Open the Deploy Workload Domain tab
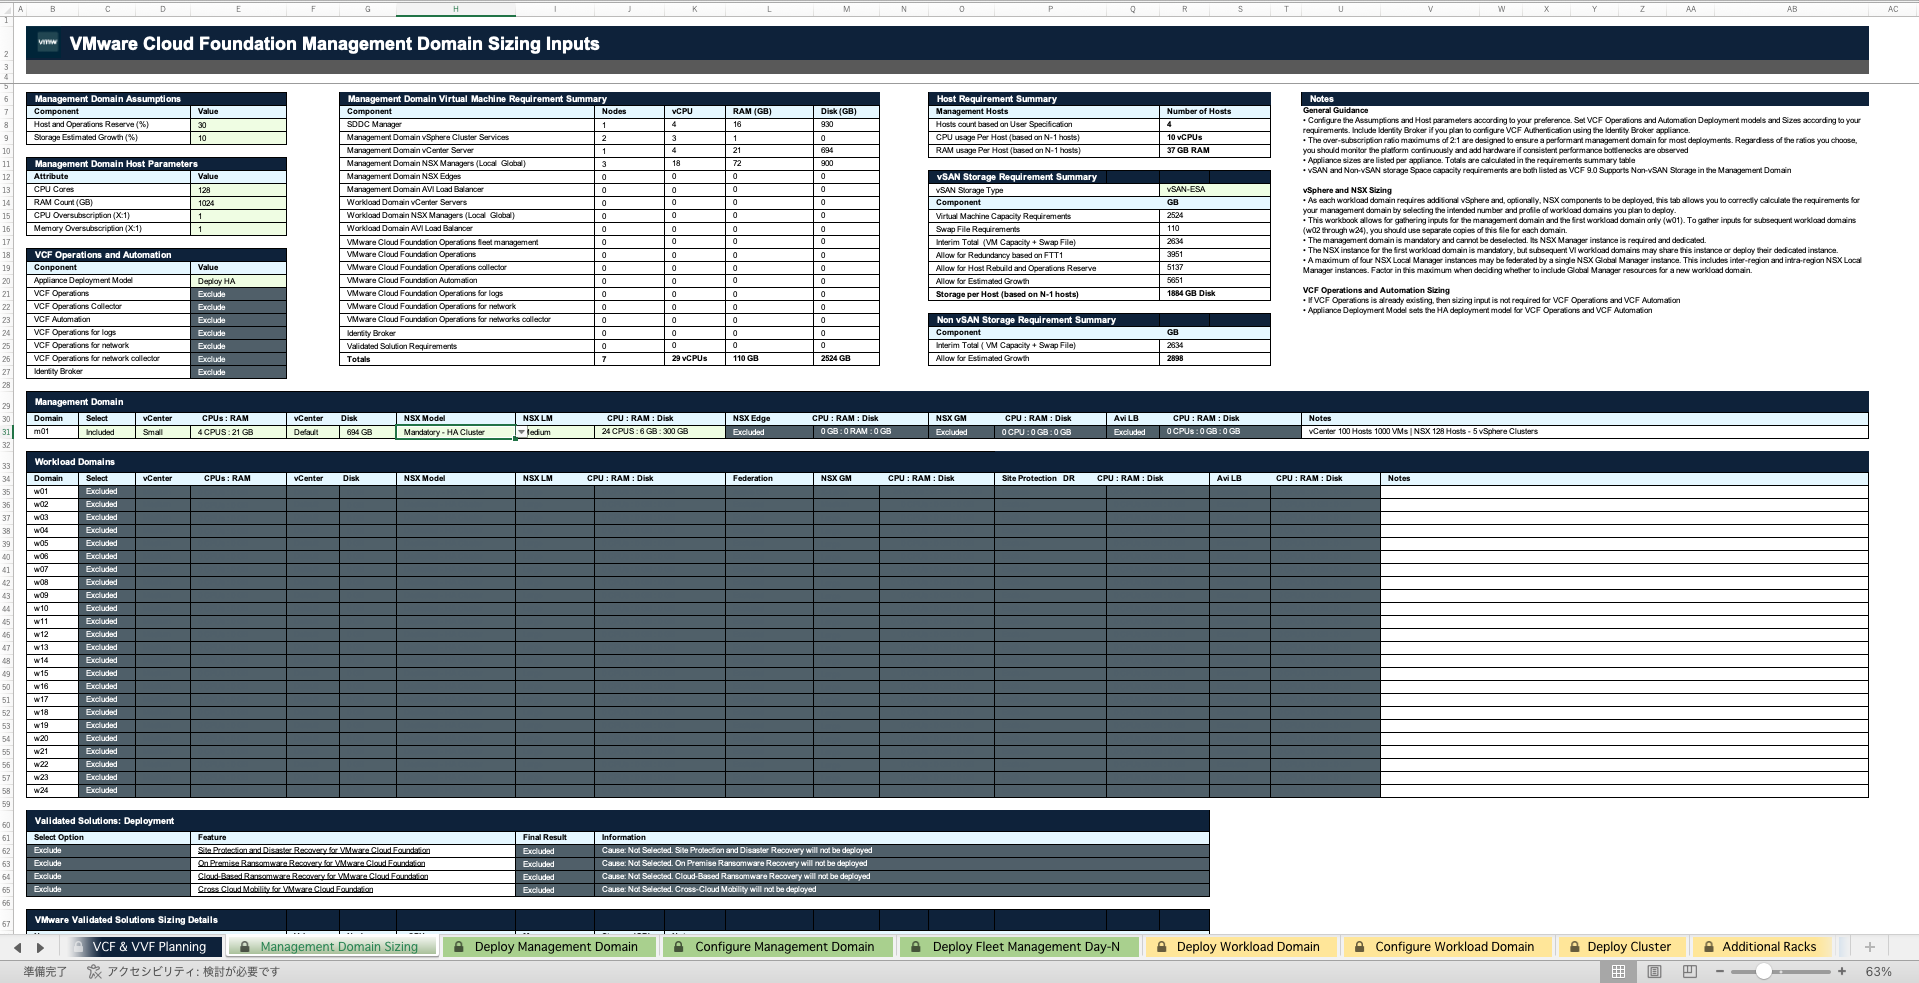Screen dimensions: 1919x983 (1240, 947)
